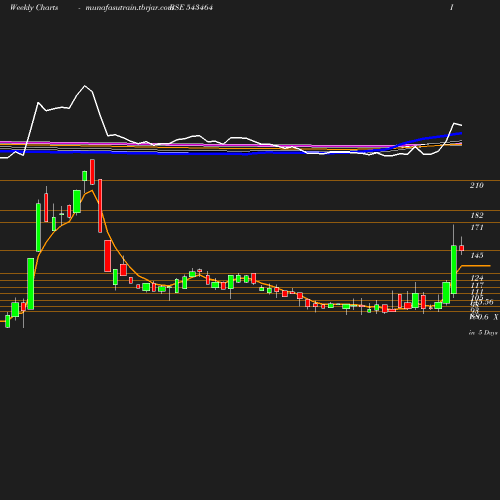Click the 117 price level label
The image size is (500, 500).
pos(477,285)
